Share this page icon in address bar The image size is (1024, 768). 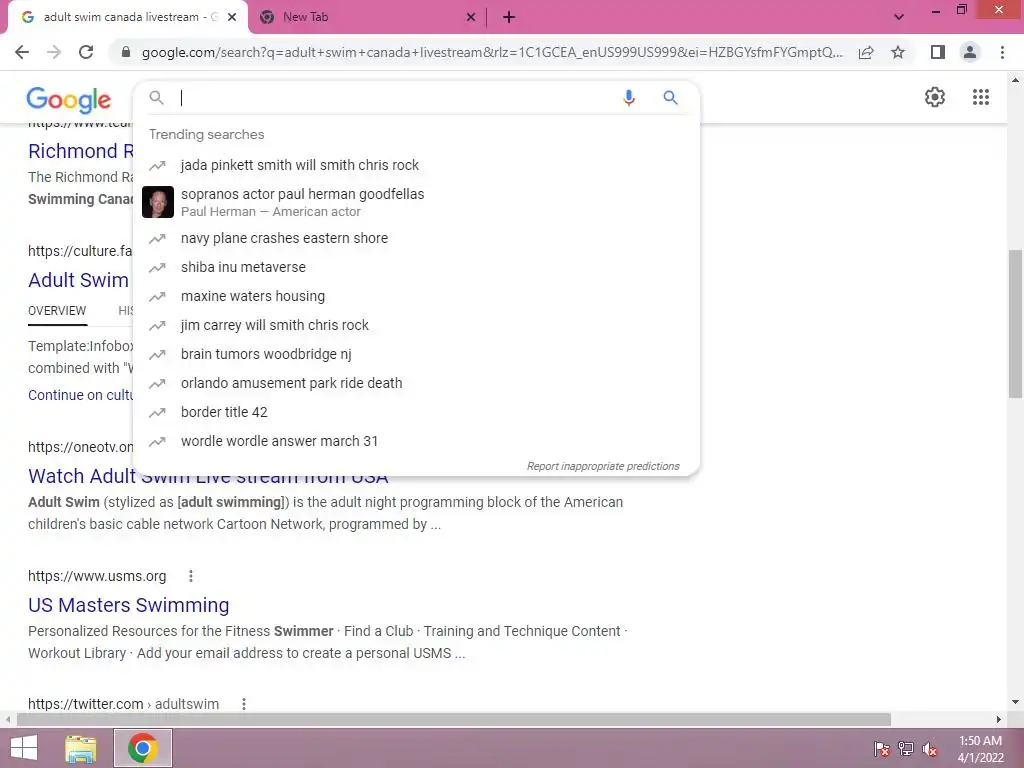pyautogui.click(x=866, y=52)
